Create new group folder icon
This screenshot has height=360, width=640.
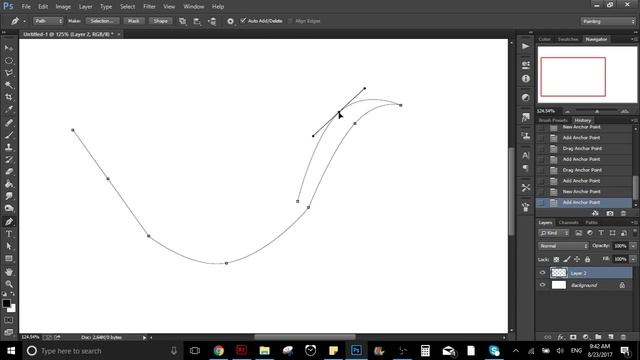coord(598,337)
